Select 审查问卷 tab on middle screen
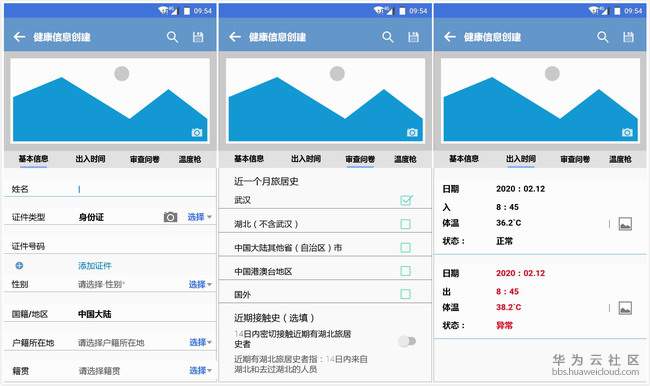 [x=360, y=159]
